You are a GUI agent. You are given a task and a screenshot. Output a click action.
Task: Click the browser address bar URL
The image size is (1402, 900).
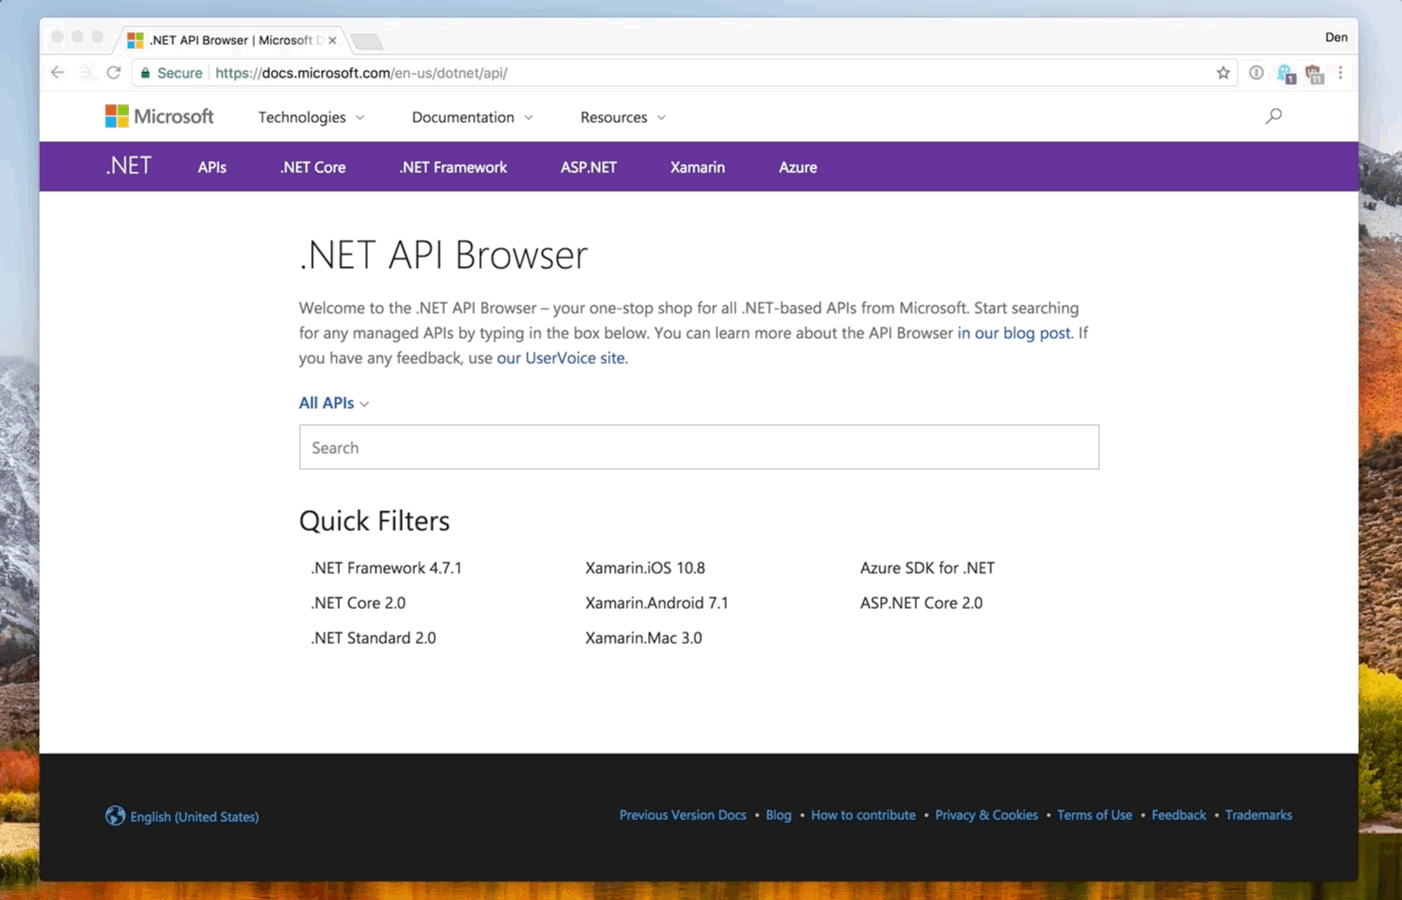click(x=361, y=73)
